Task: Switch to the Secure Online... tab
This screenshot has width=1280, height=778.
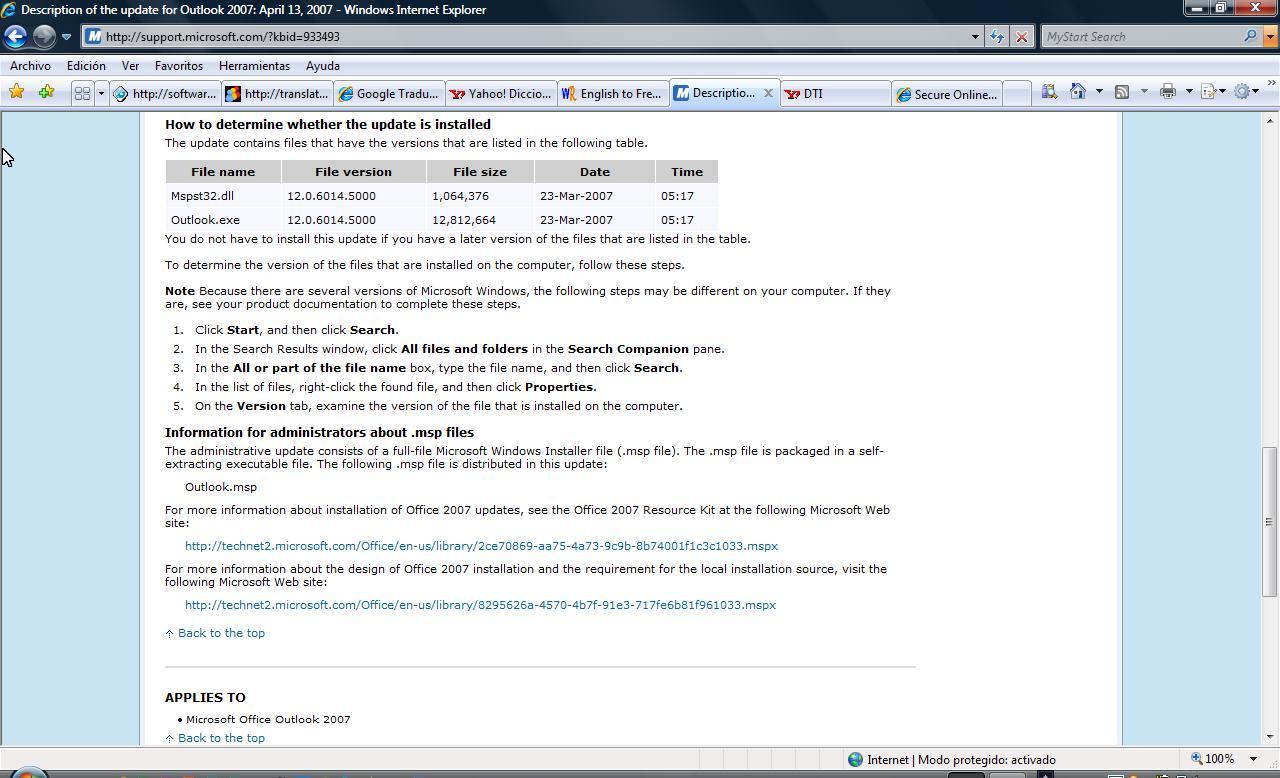Action: (x=946, y=93)
